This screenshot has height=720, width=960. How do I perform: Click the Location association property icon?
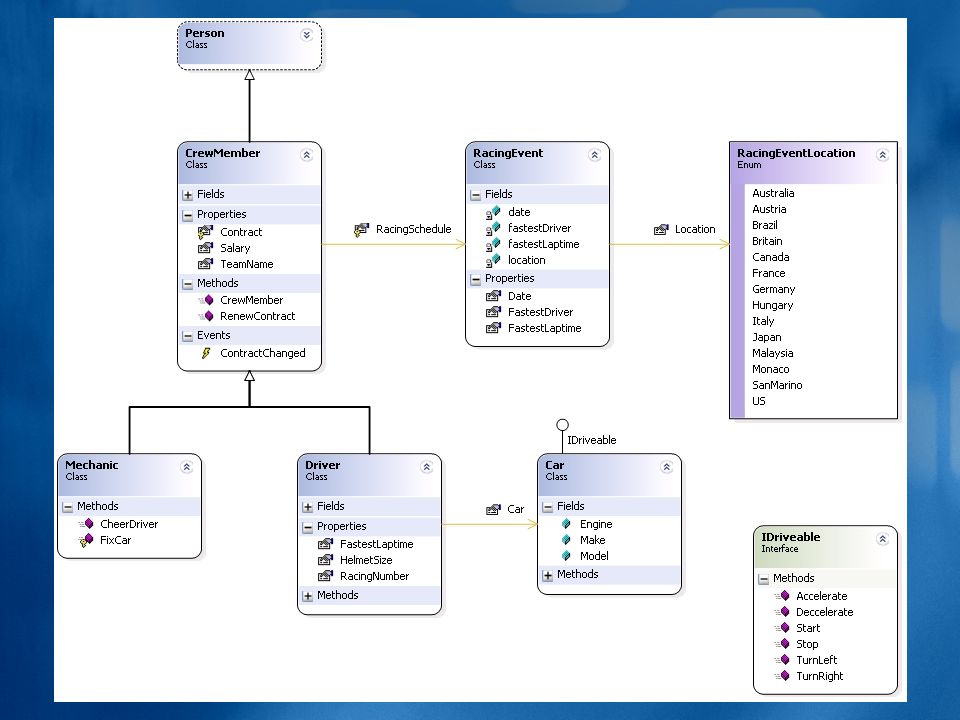(x=661, y=230)
